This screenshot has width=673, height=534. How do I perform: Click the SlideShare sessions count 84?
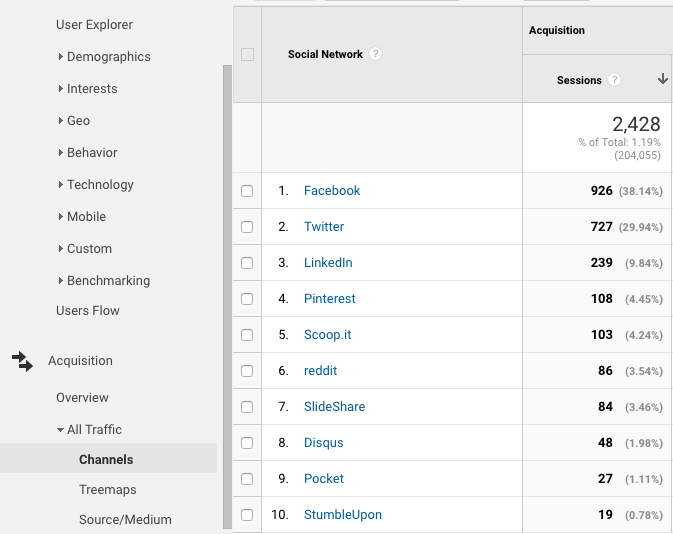pyautogui.click(x=605, y=407)
